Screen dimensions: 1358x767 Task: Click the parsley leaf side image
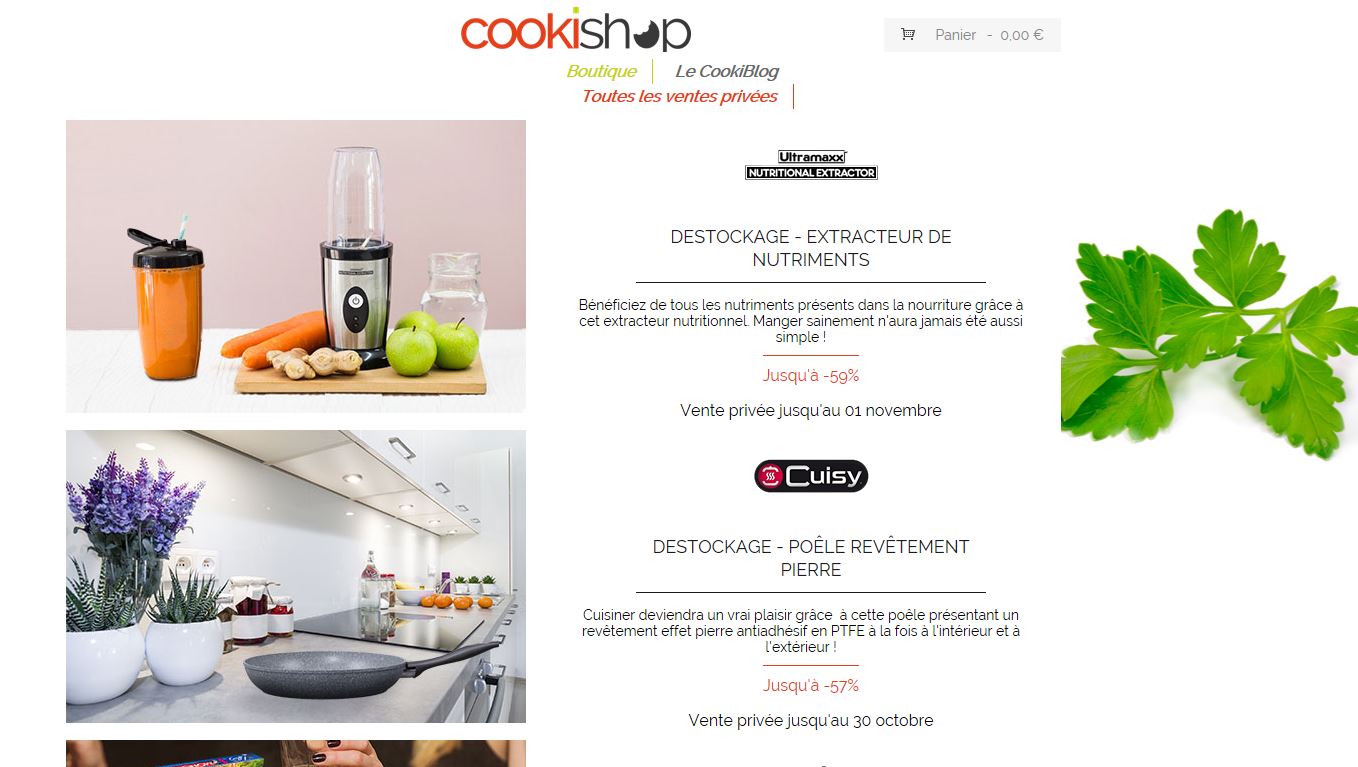click(x=1209, y=333)
